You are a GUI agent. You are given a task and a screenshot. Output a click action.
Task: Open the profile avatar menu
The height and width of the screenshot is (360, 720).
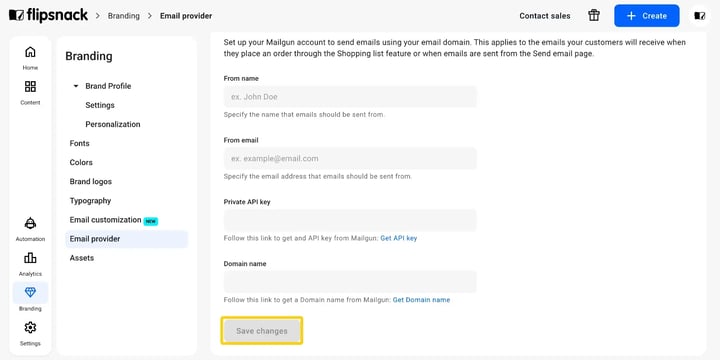click(699, 16)
